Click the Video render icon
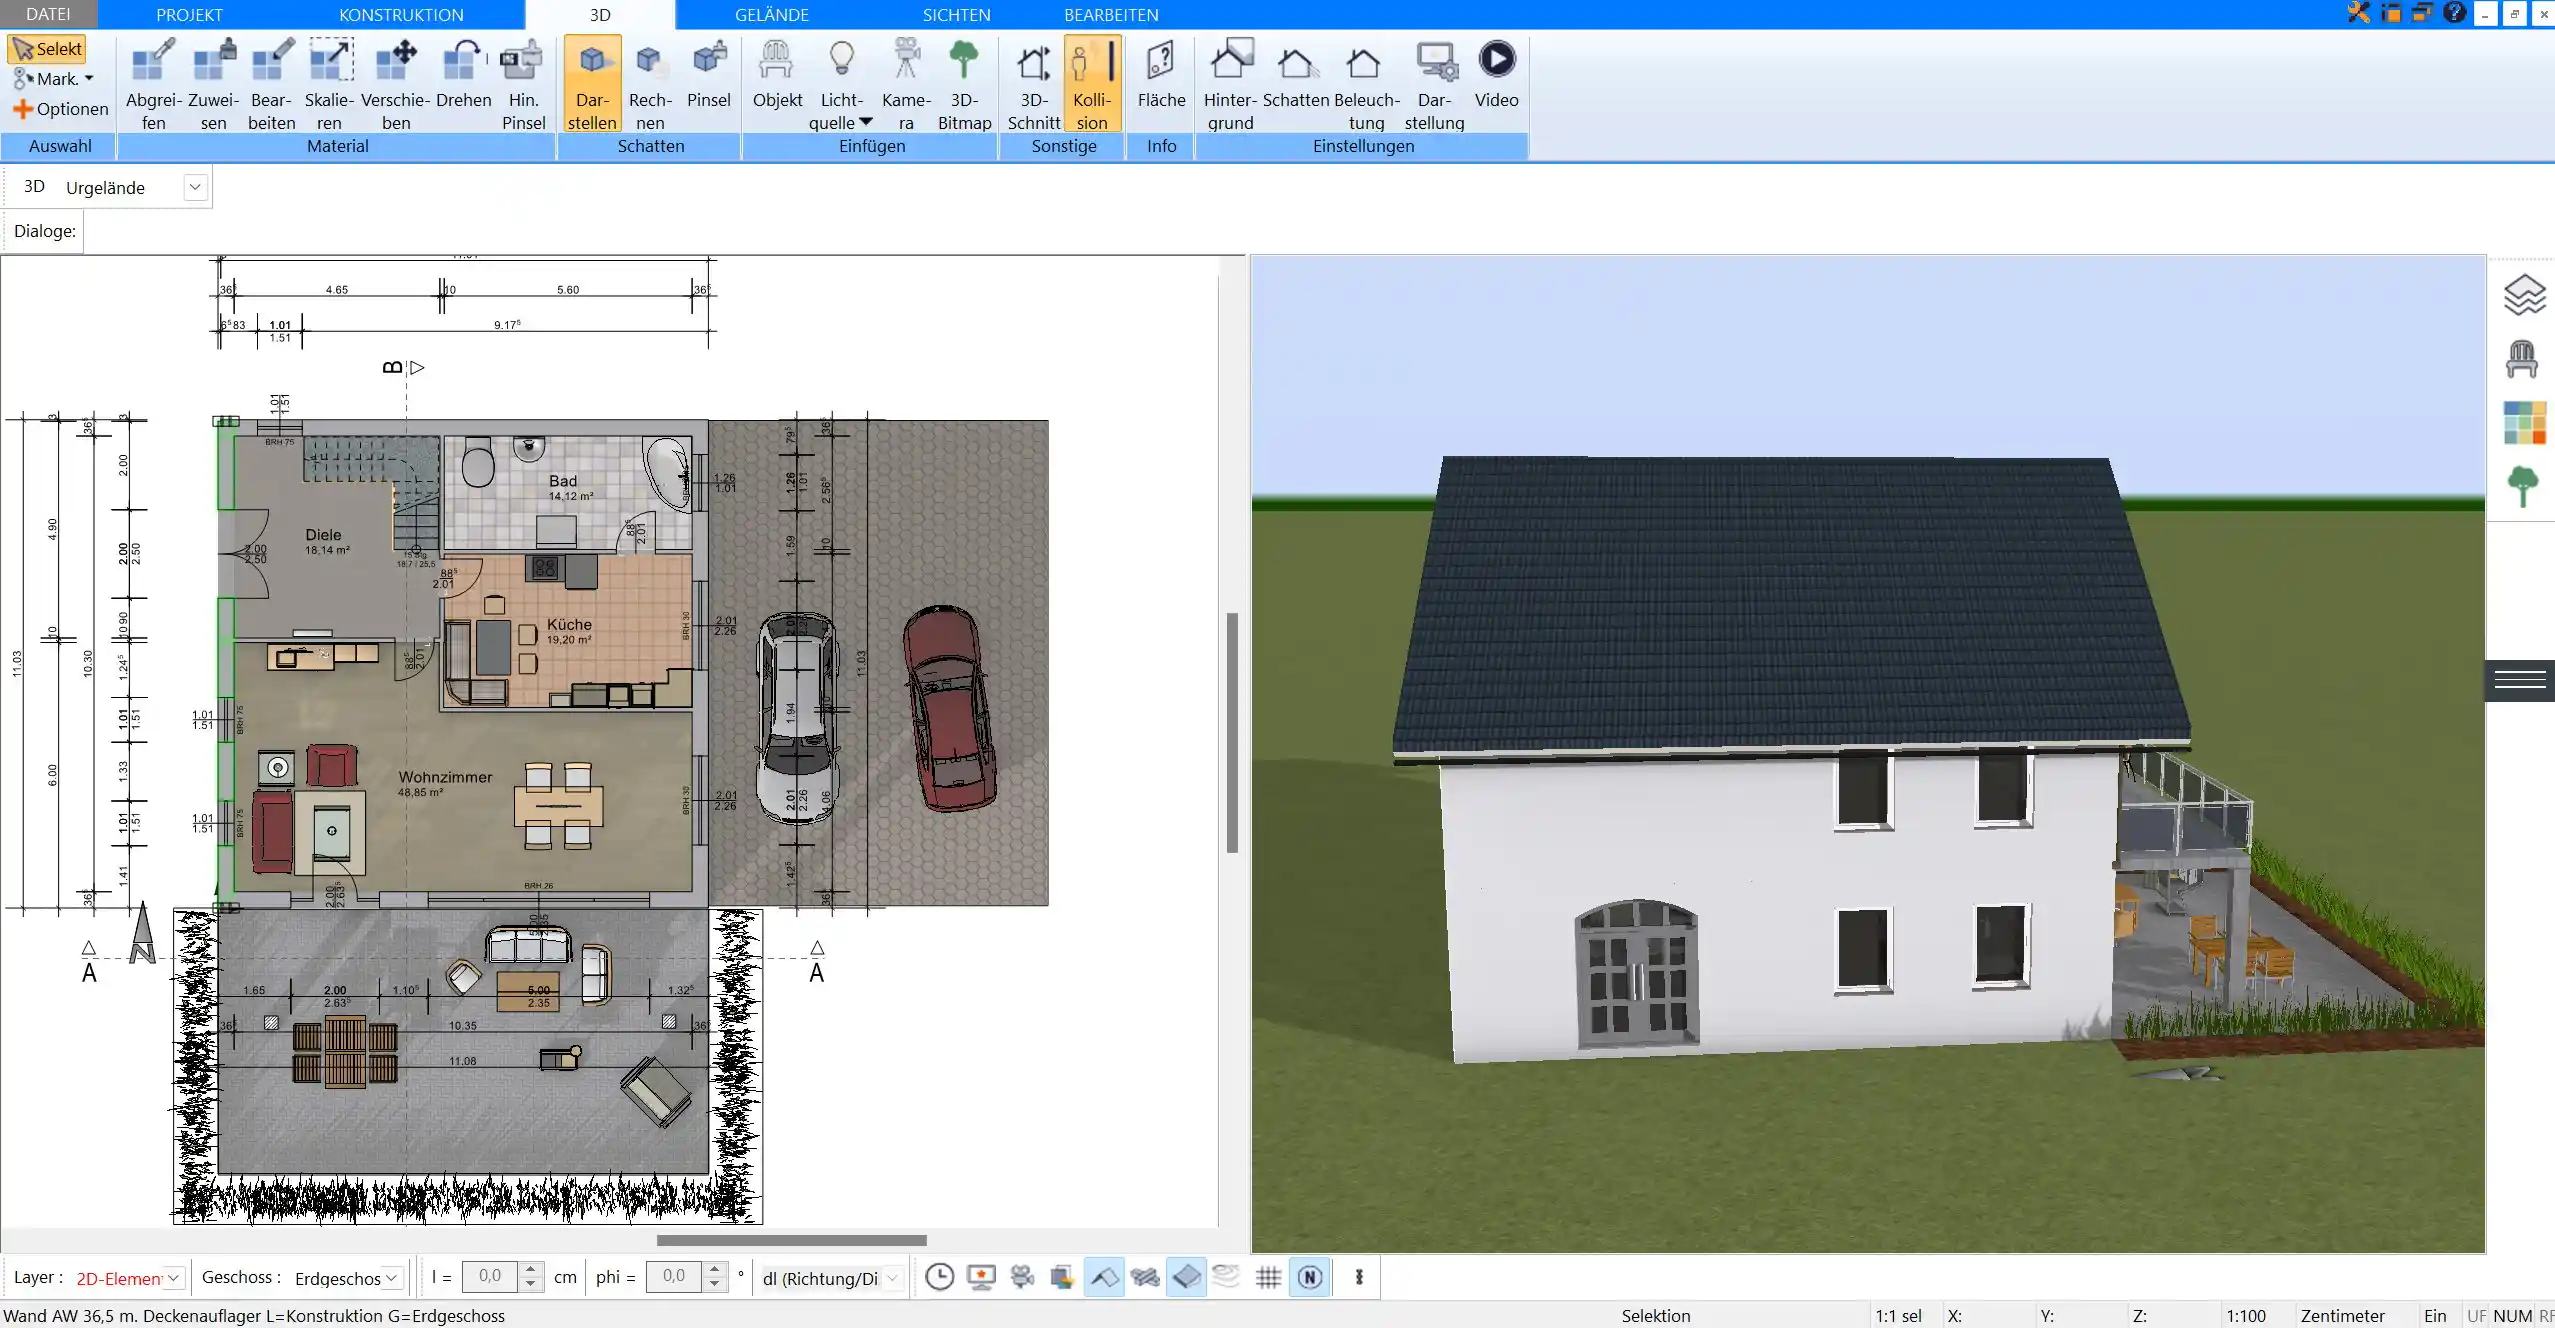Screen dimensions: 2555x1328 pyautogui.click(x=1497, y=59)
